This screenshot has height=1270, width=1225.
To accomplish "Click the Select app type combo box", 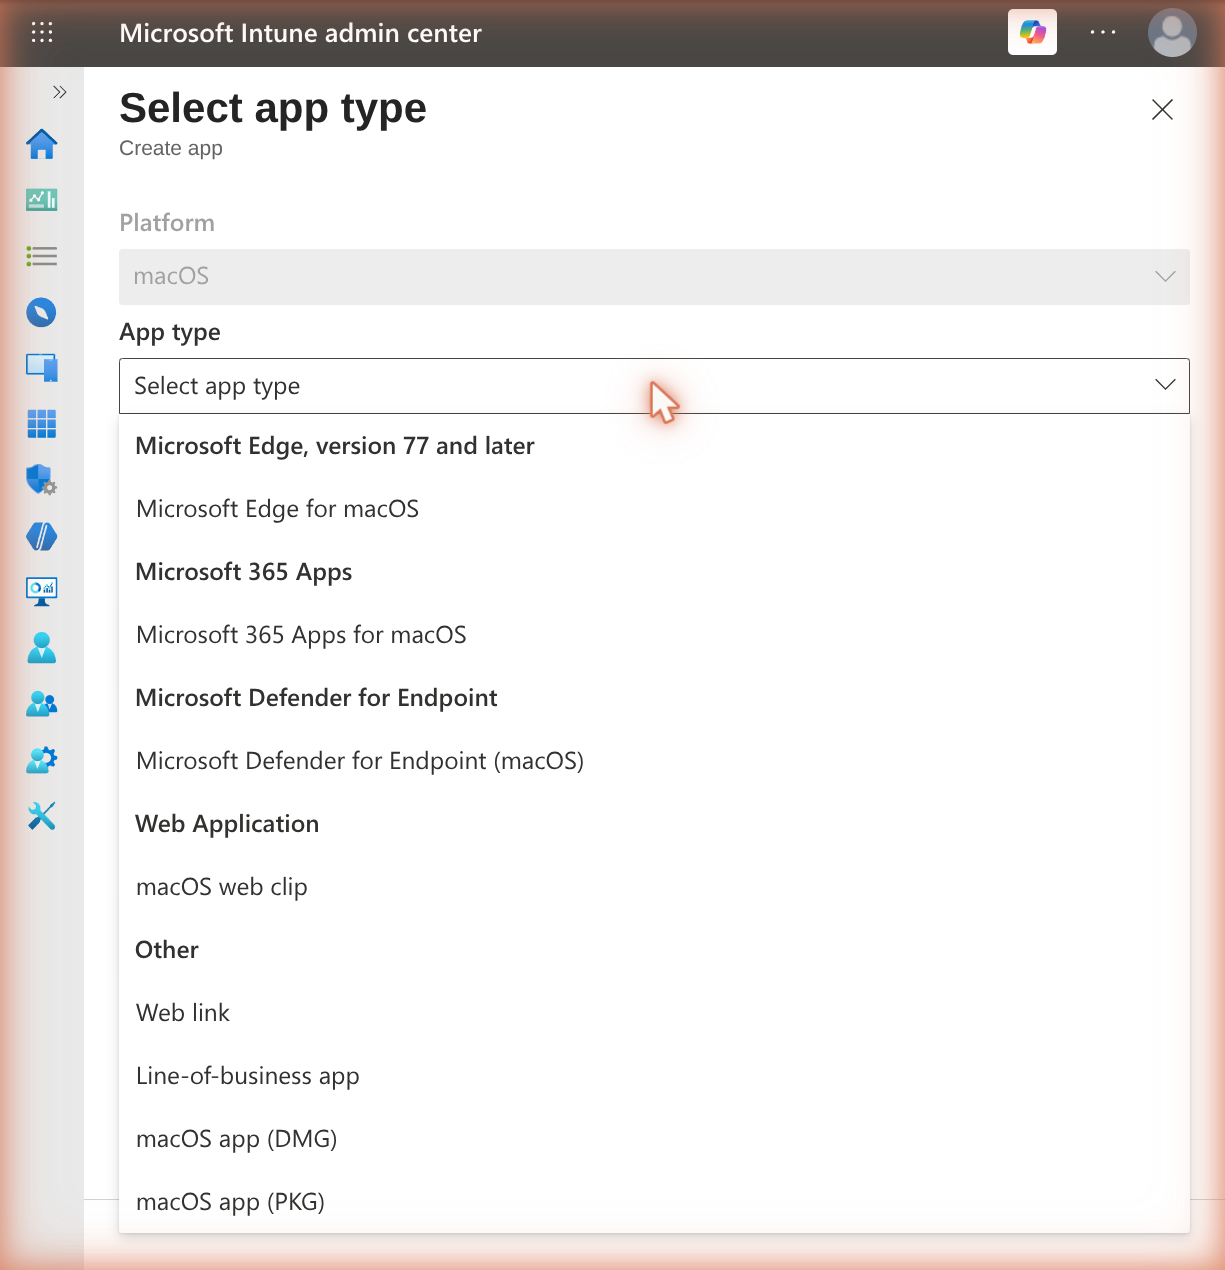I will pyautogui.click(x=654, y=386).
